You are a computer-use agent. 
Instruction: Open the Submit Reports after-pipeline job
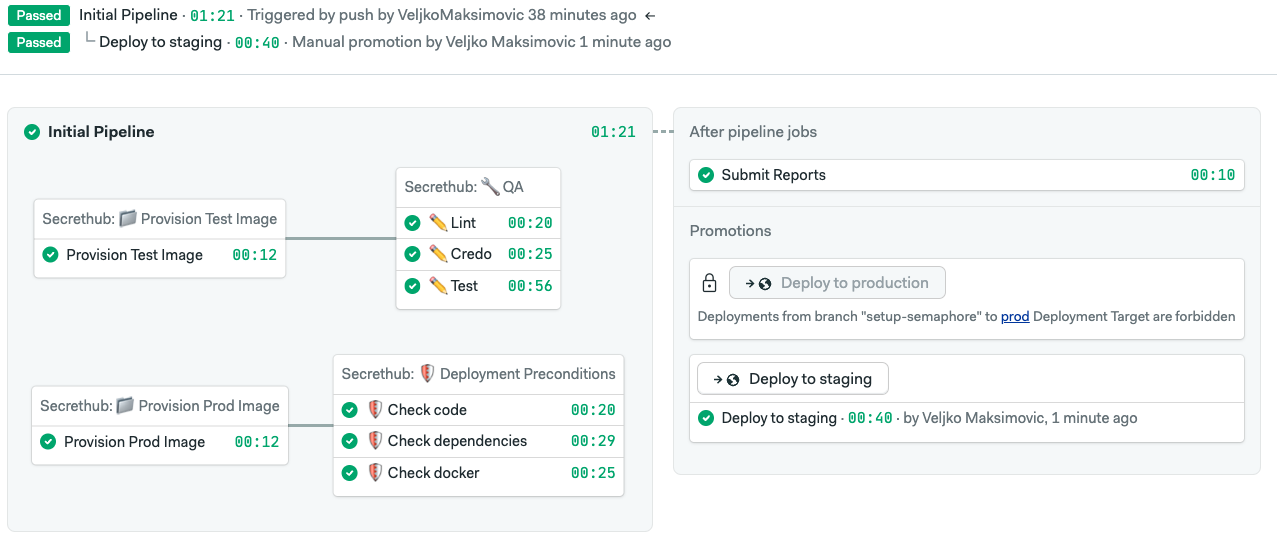click(773, 175)
